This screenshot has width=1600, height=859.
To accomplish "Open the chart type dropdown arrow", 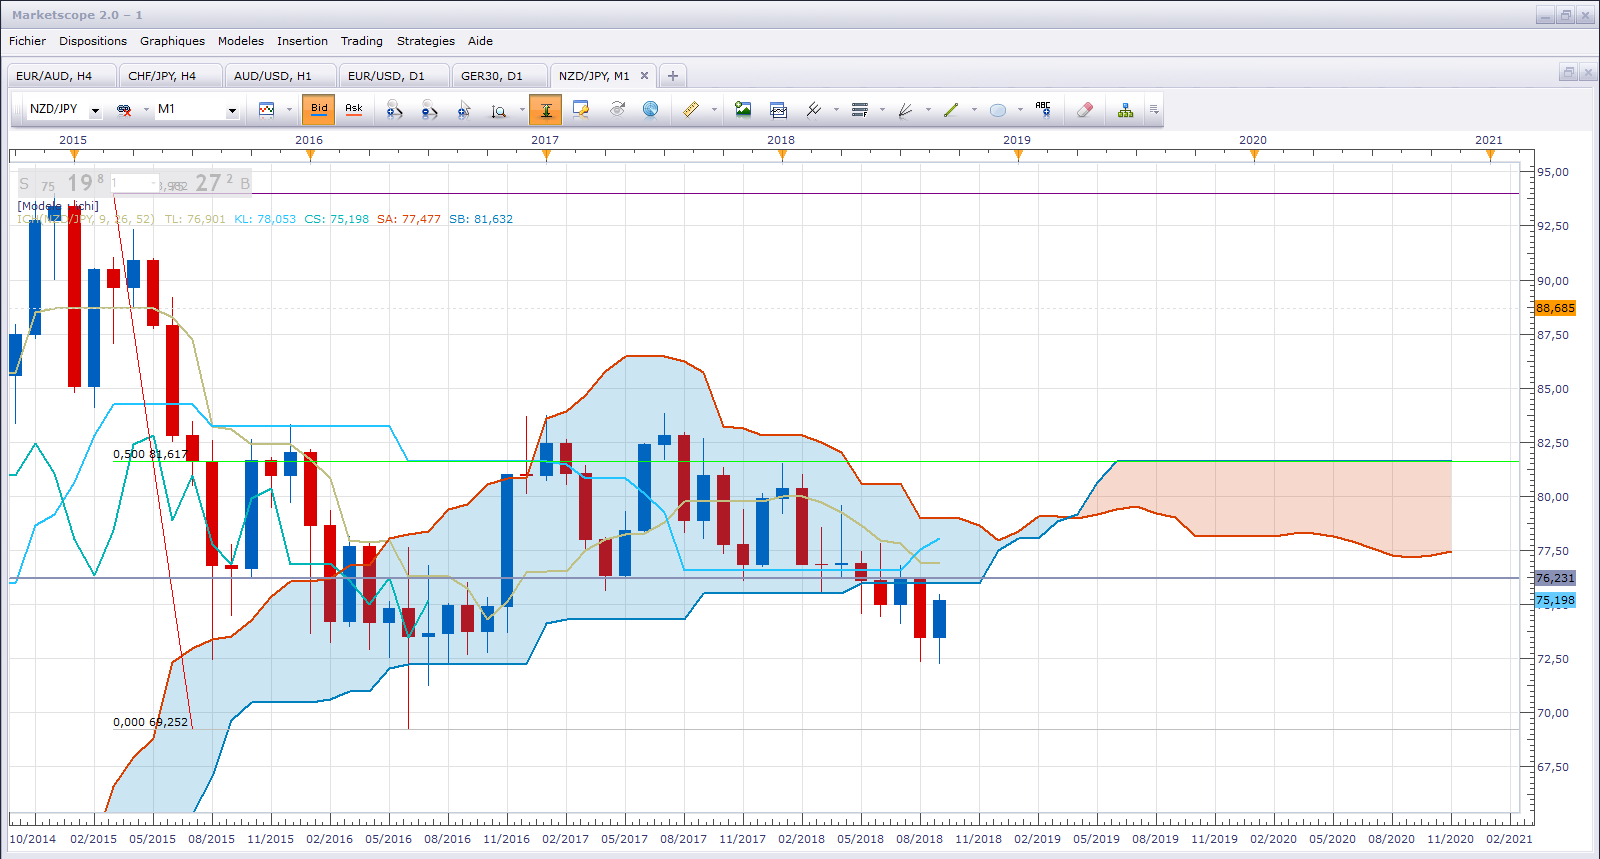I will [x=289, y=110].
